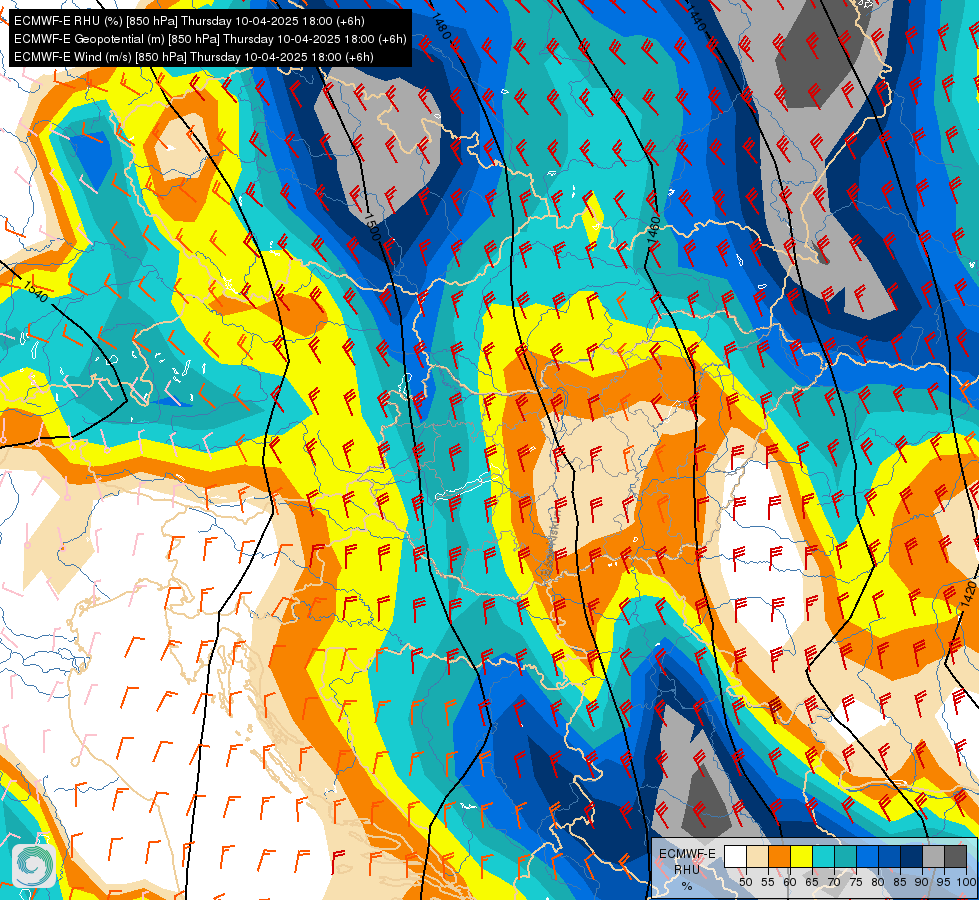Click legend tick value 70

tap(834, 882)
